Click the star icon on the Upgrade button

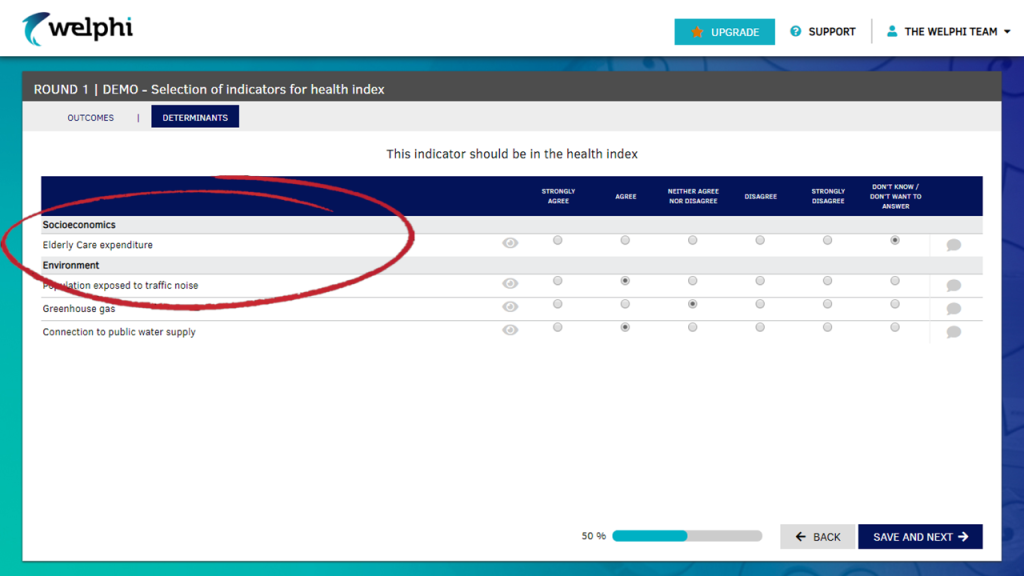click(697, 31)
